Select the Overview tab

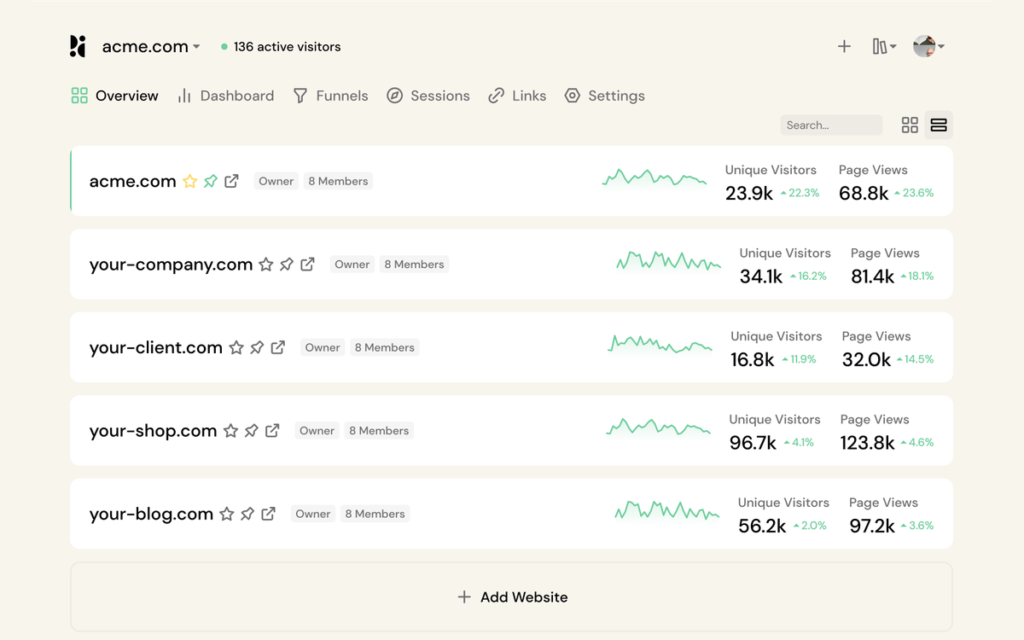115,96
